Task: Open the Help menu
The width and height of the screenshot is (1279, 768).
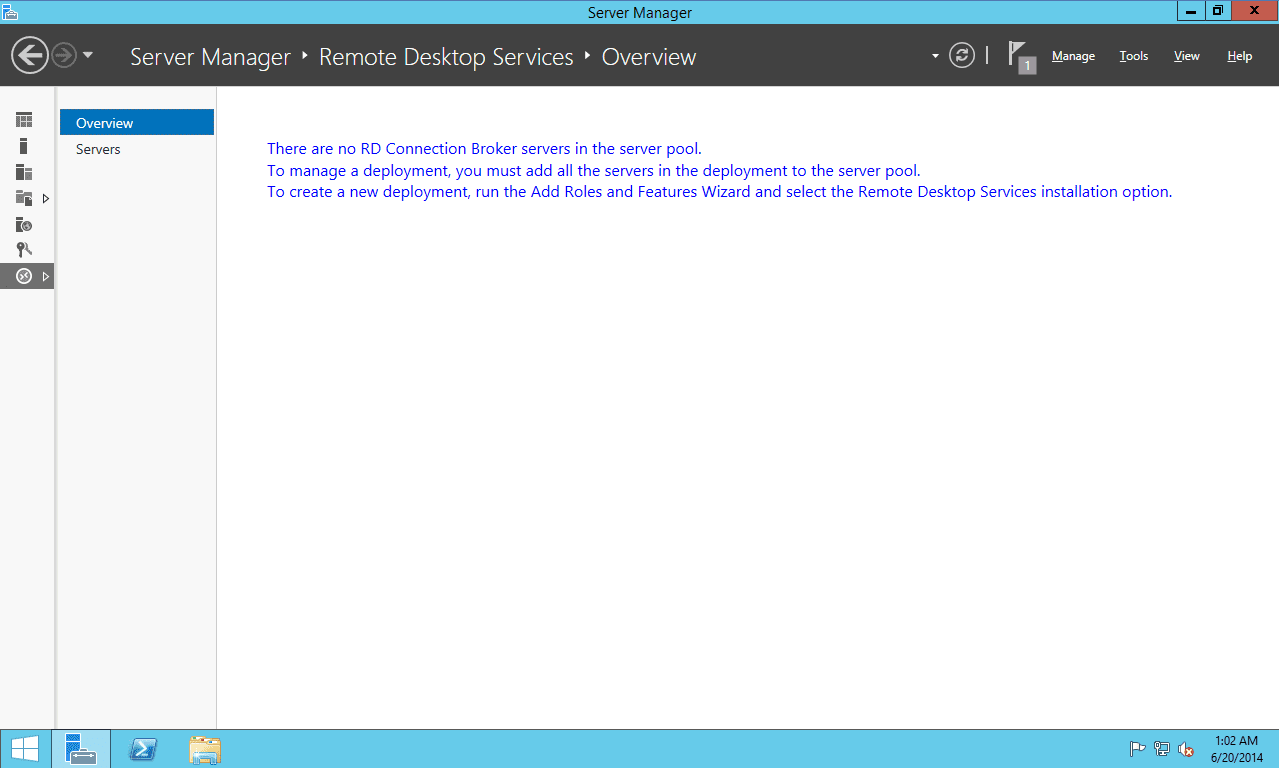Action: point(1240,56)
